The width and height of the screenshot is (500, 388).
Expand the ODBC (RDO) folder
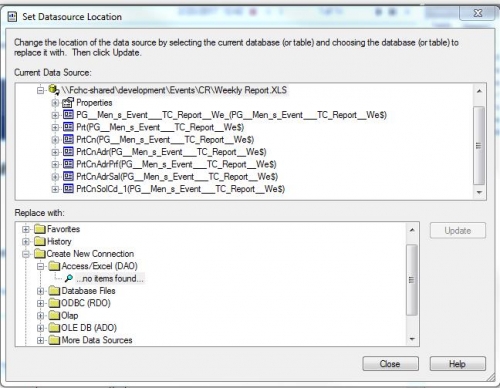coord(40,303)
